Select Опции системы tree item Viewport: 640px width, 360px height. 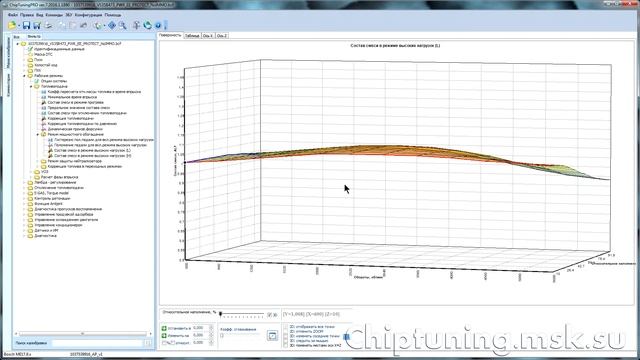tap(54, 81)
